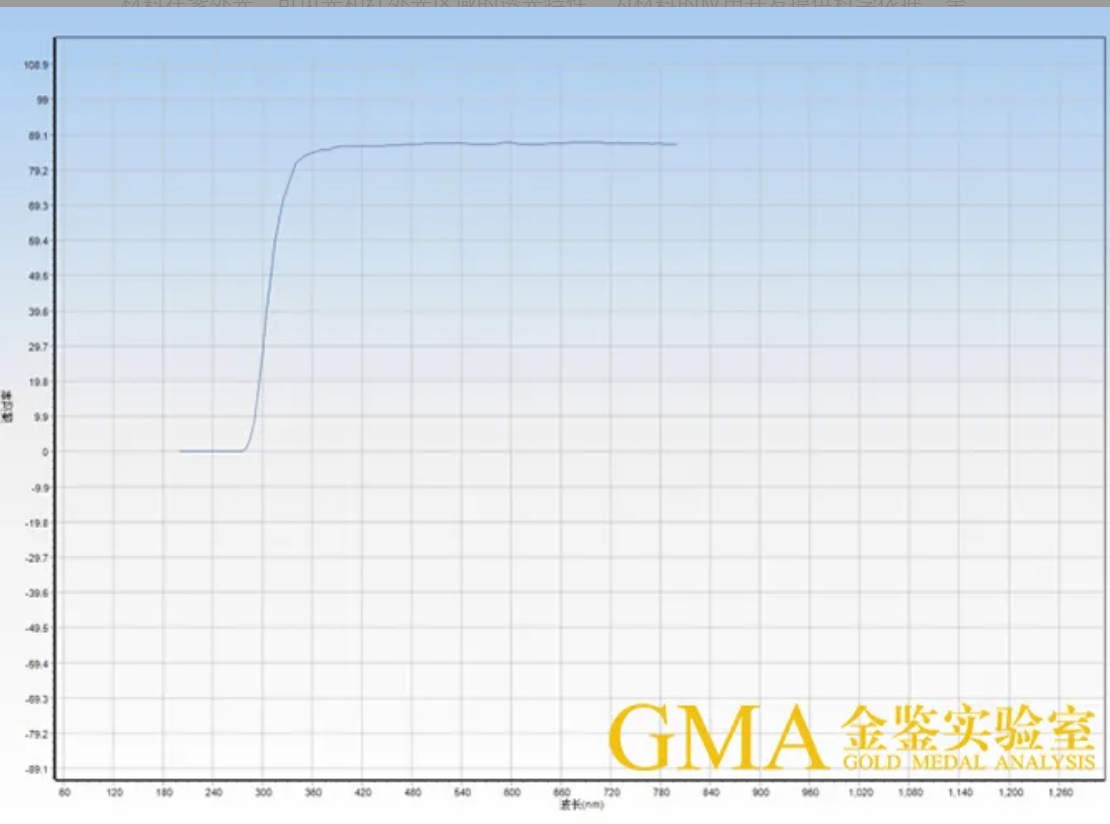The image size is (1110, 824).
Task: Click the 波长(nm) x-axis title
Action: point(581,803)
